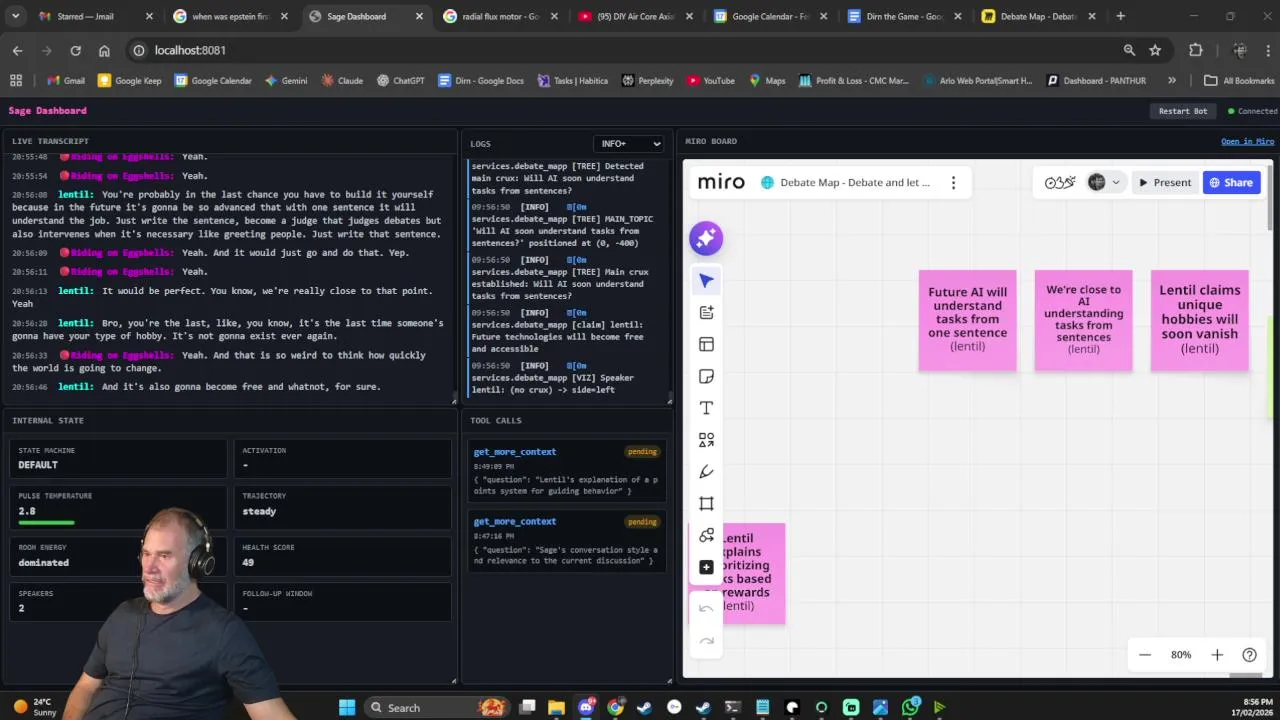Switch to Google Calendar browser tab
Screen dimensions: 1280x720
pyautogui.click(x=770, y=16)
